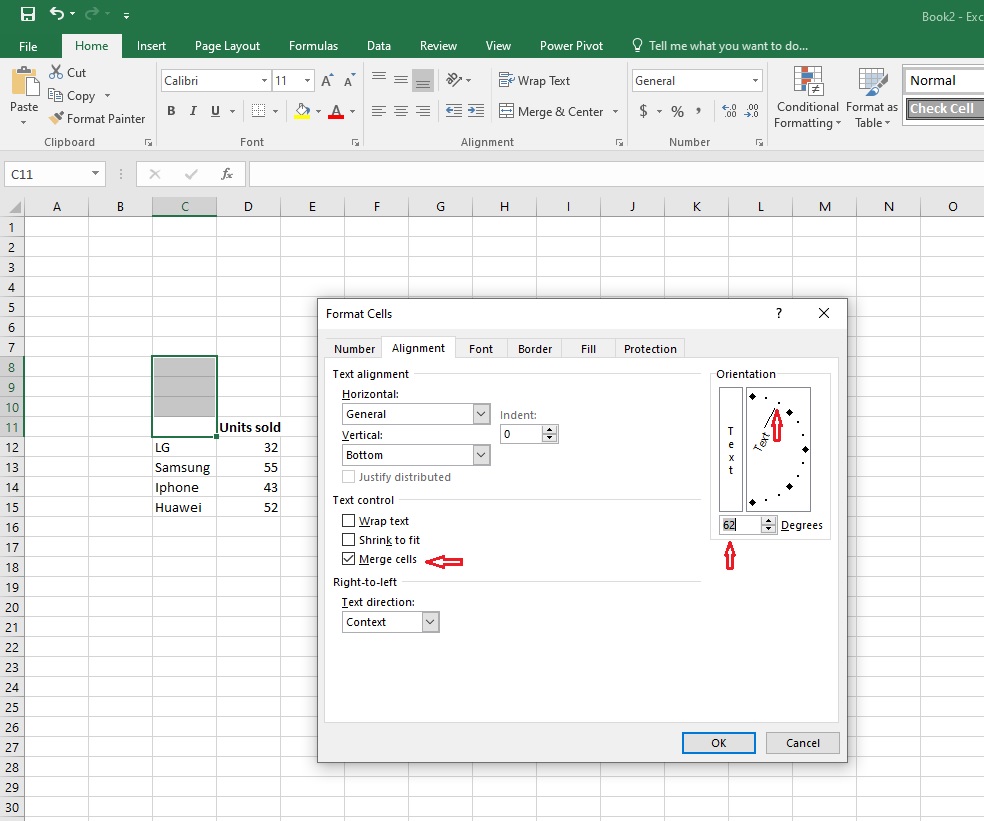The width and height of the screenshot is (984, 821).
Task: Open Conditional Formatting options
Action: click(x=806, y=97)
